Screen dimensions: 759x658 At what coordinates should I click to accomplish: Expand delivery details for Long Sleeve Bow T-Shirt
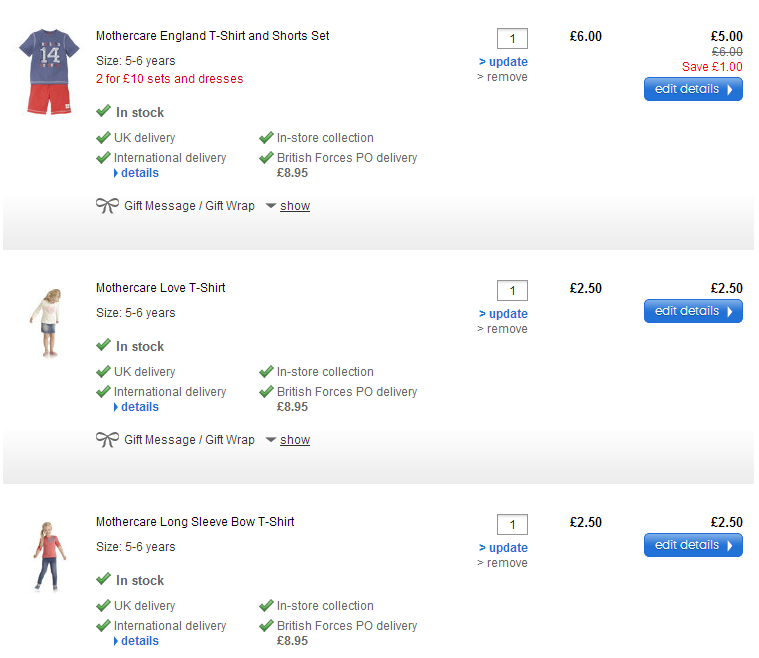tap(139, 641)
